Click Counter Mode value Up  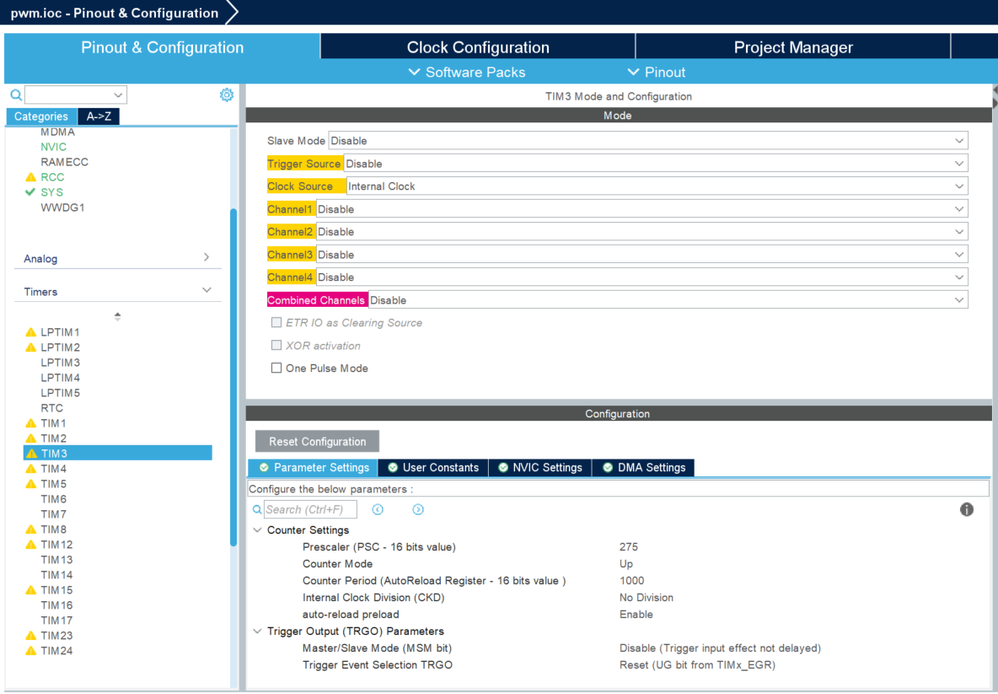(626, 563)
